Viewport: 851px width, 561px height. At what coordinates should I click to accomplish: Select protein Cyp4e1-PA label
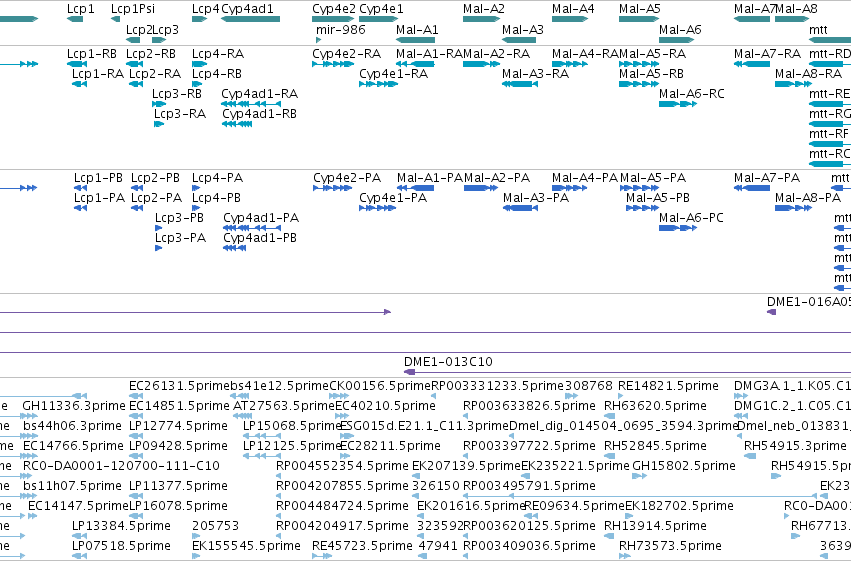(393, 198)
